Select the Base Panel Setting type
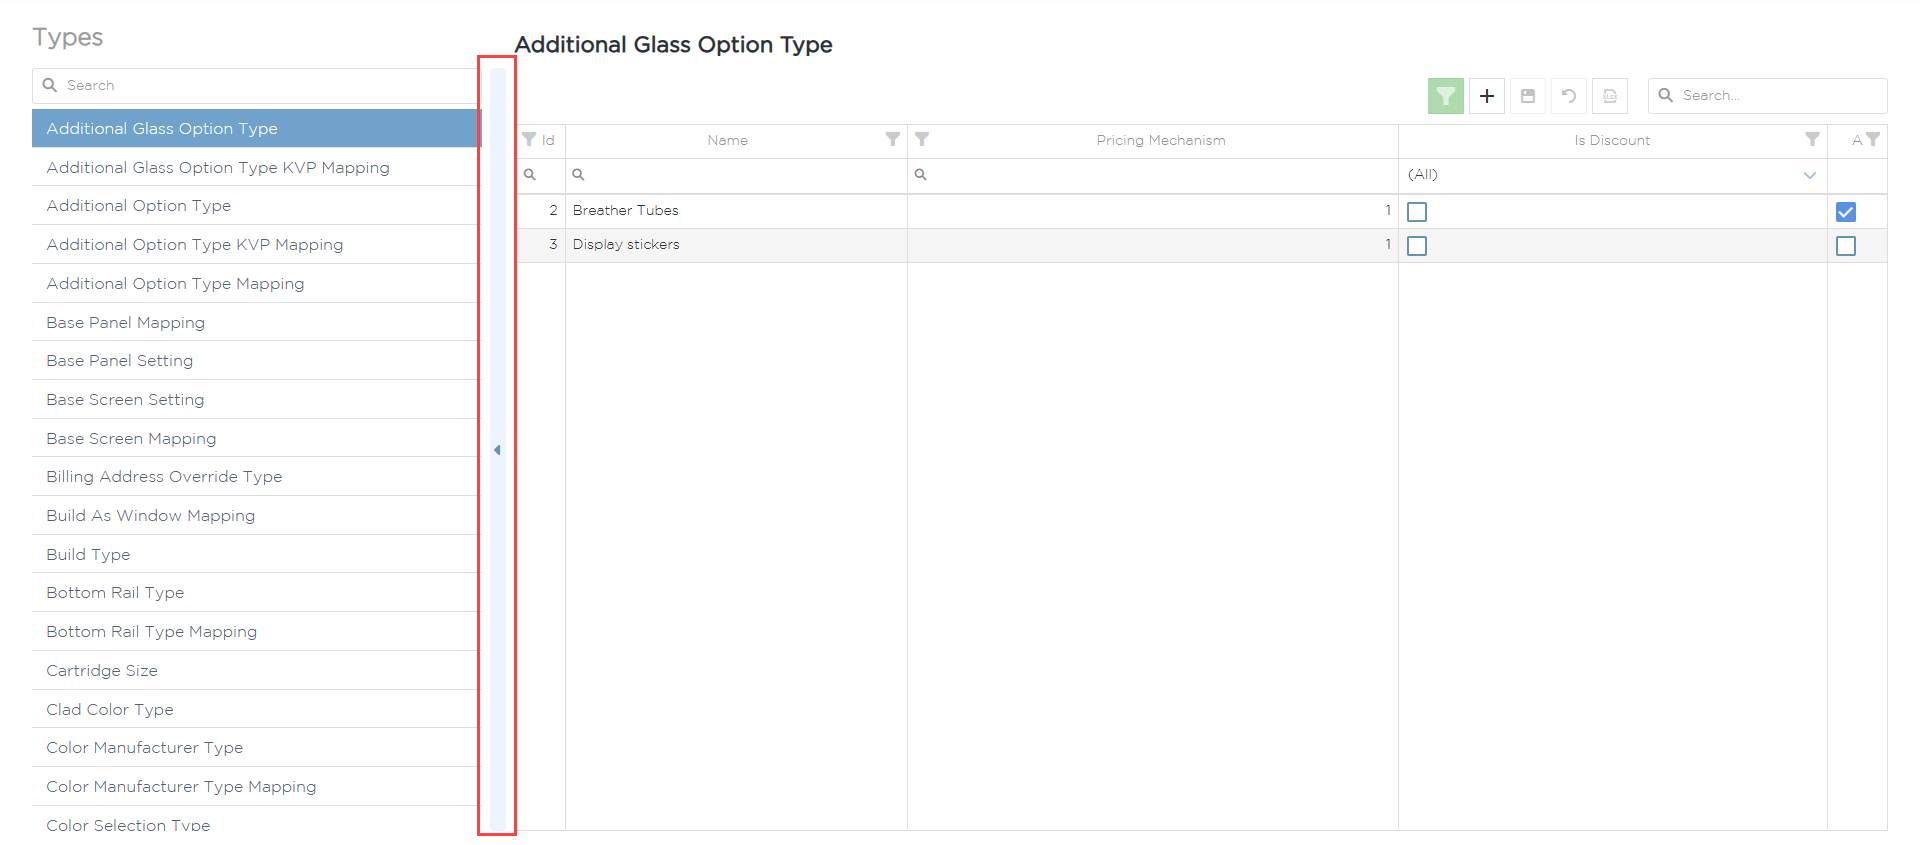Screen dimensions: 1920x845 pos(256,360)
